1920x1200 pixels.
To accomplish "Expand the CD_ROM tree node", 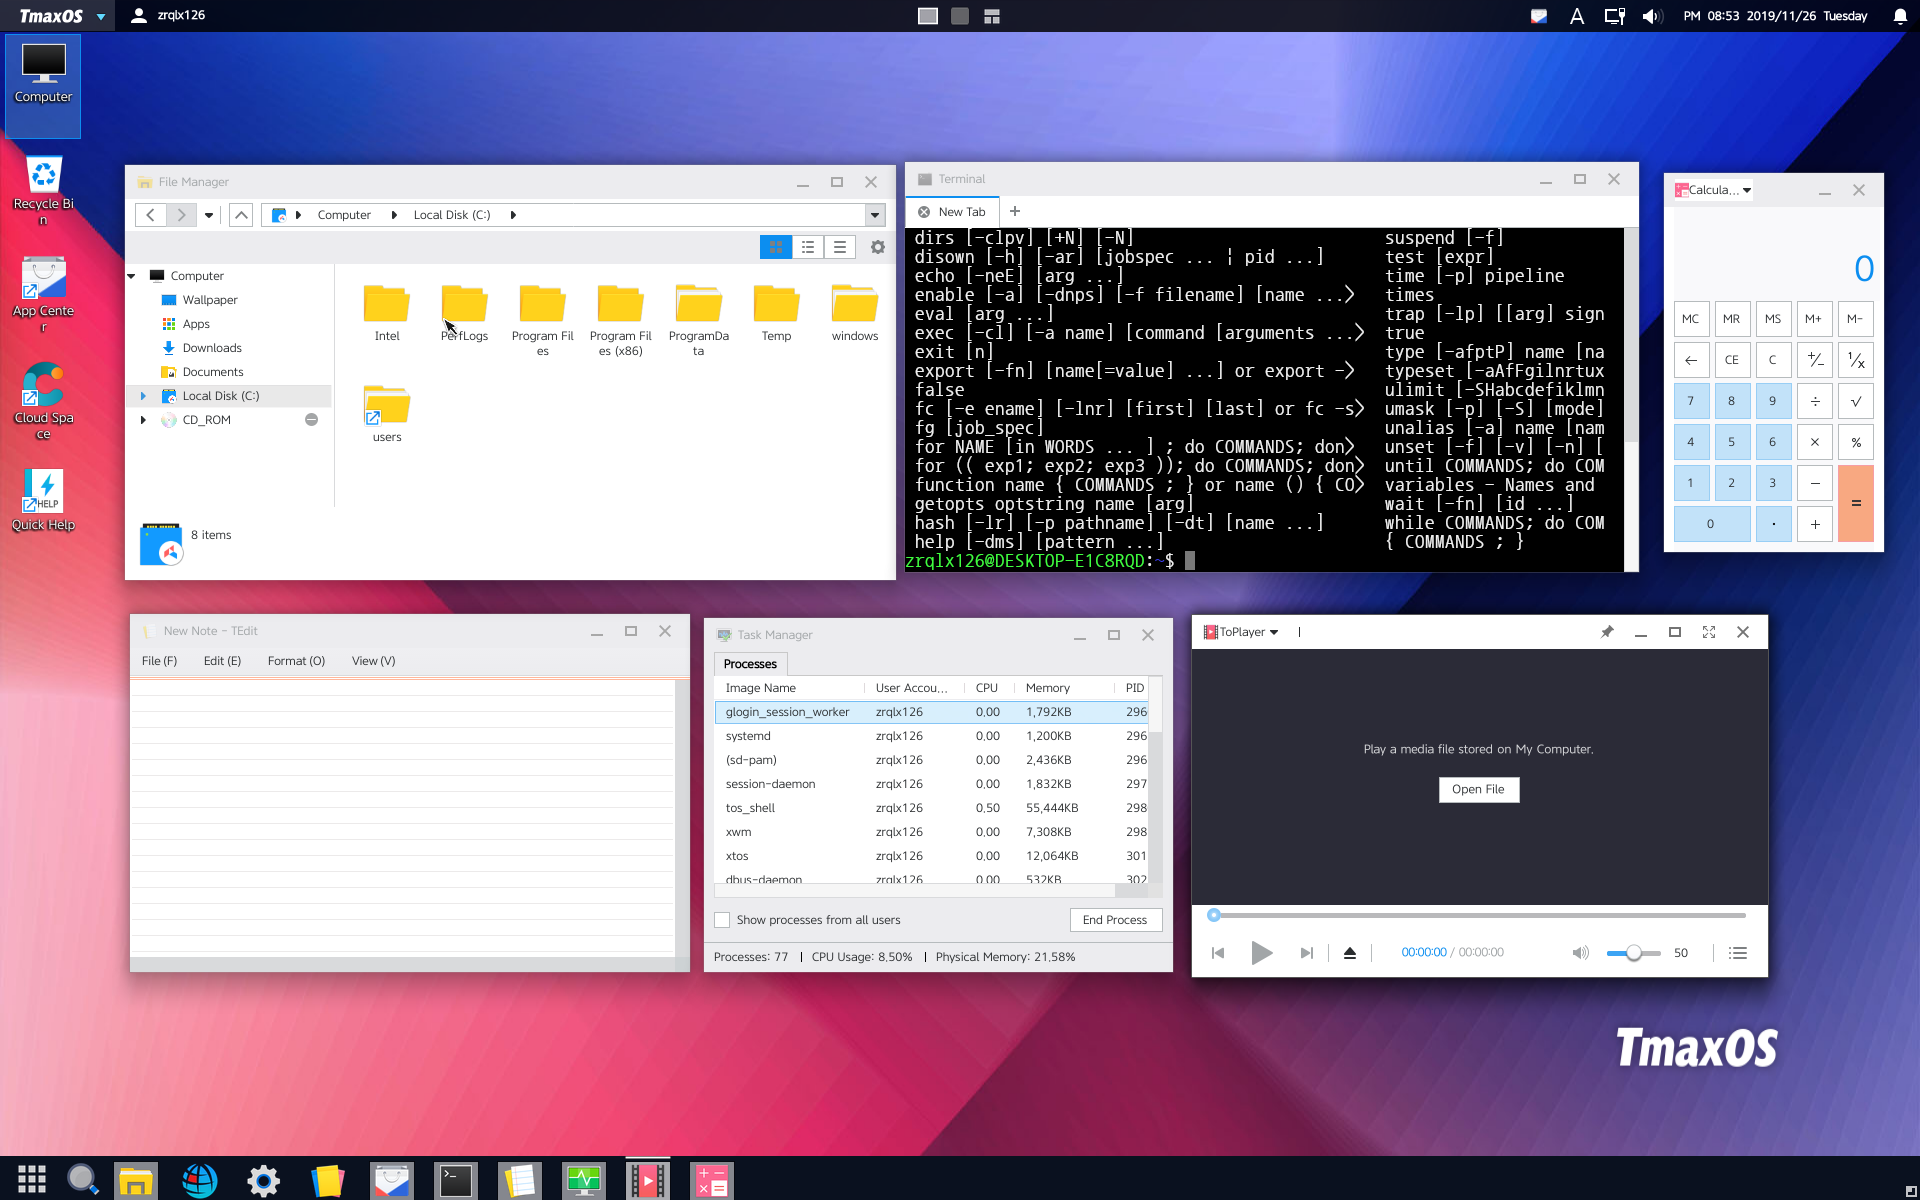I will pyautogui.click(x=143, y=420).
